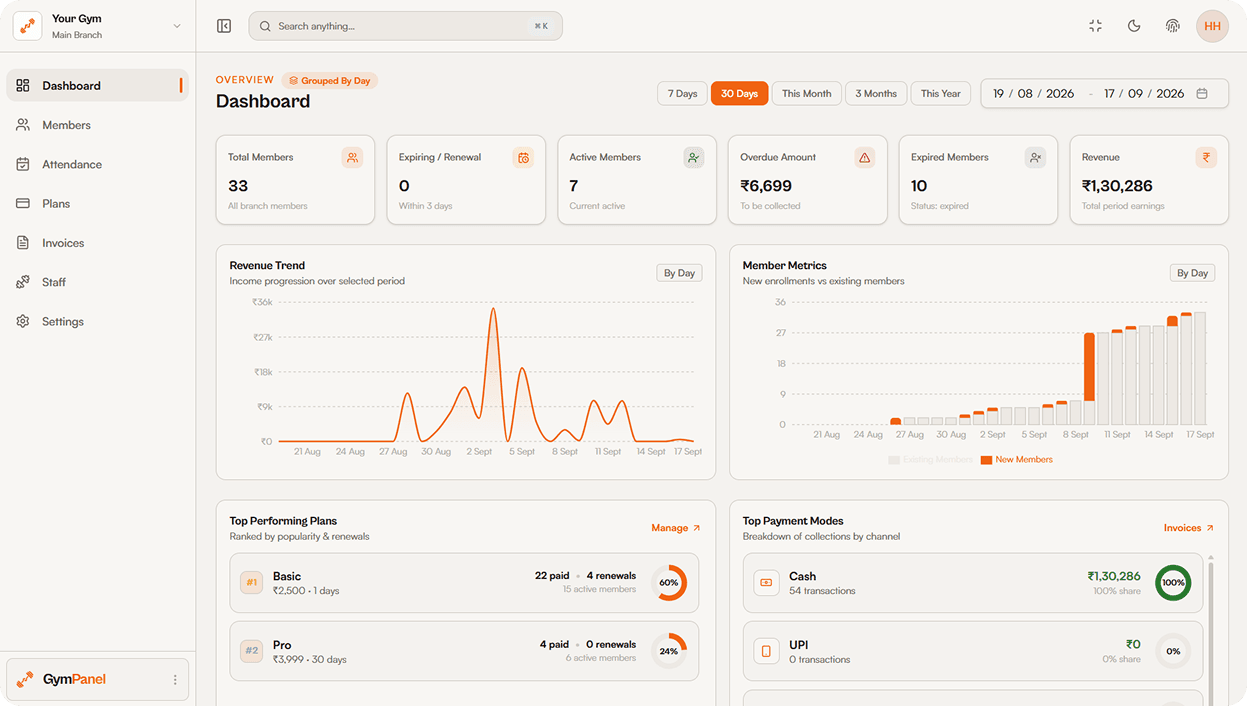Open the Invoices link in payment modes
Screen dimensions: 1247x706
coord(1189,528)
